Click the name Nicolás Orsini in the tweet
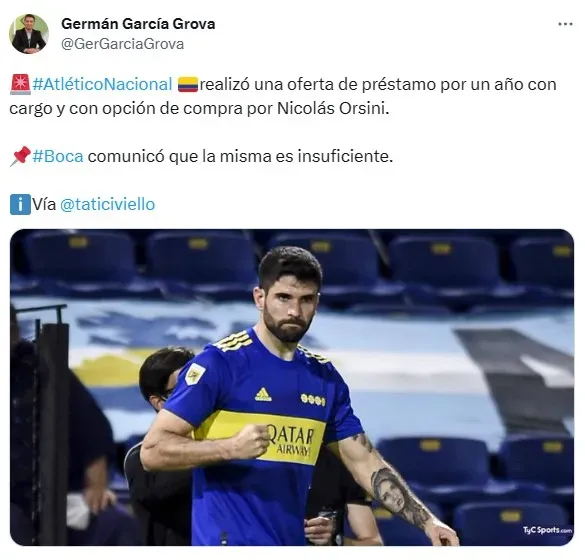The height and width of the screenshot is (560, 585). tap(331, 109)
